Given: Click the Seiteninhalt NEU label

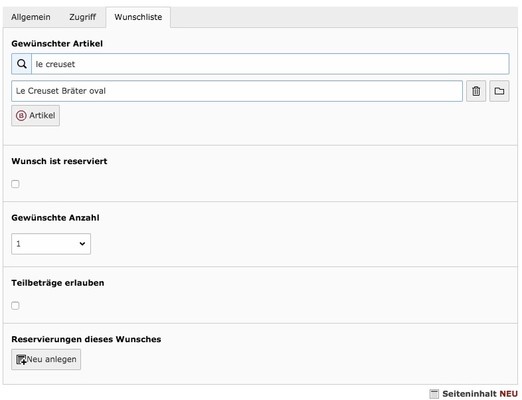Looking at the screenshot, I should click(480, 394).
